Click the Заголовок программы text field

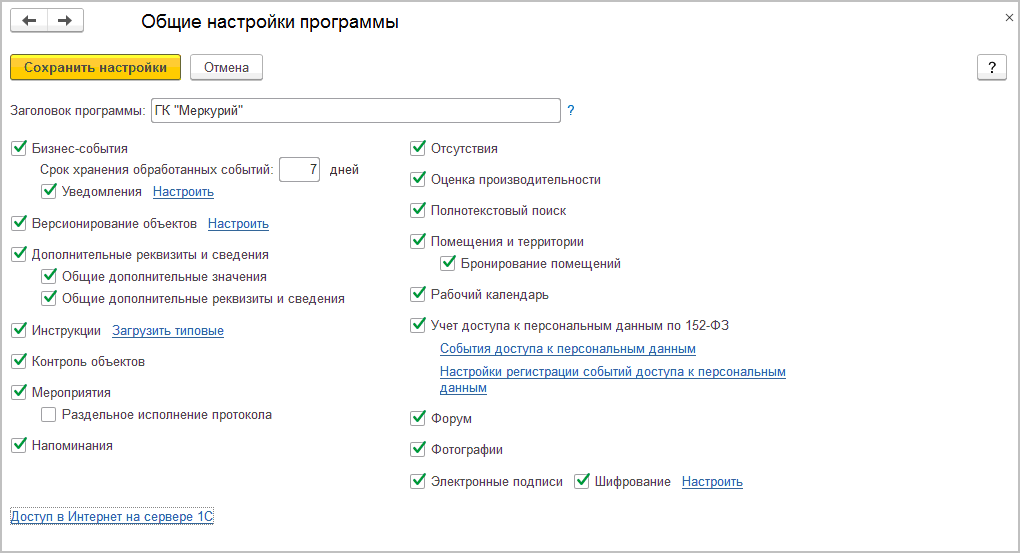click(x=355, y=111)
